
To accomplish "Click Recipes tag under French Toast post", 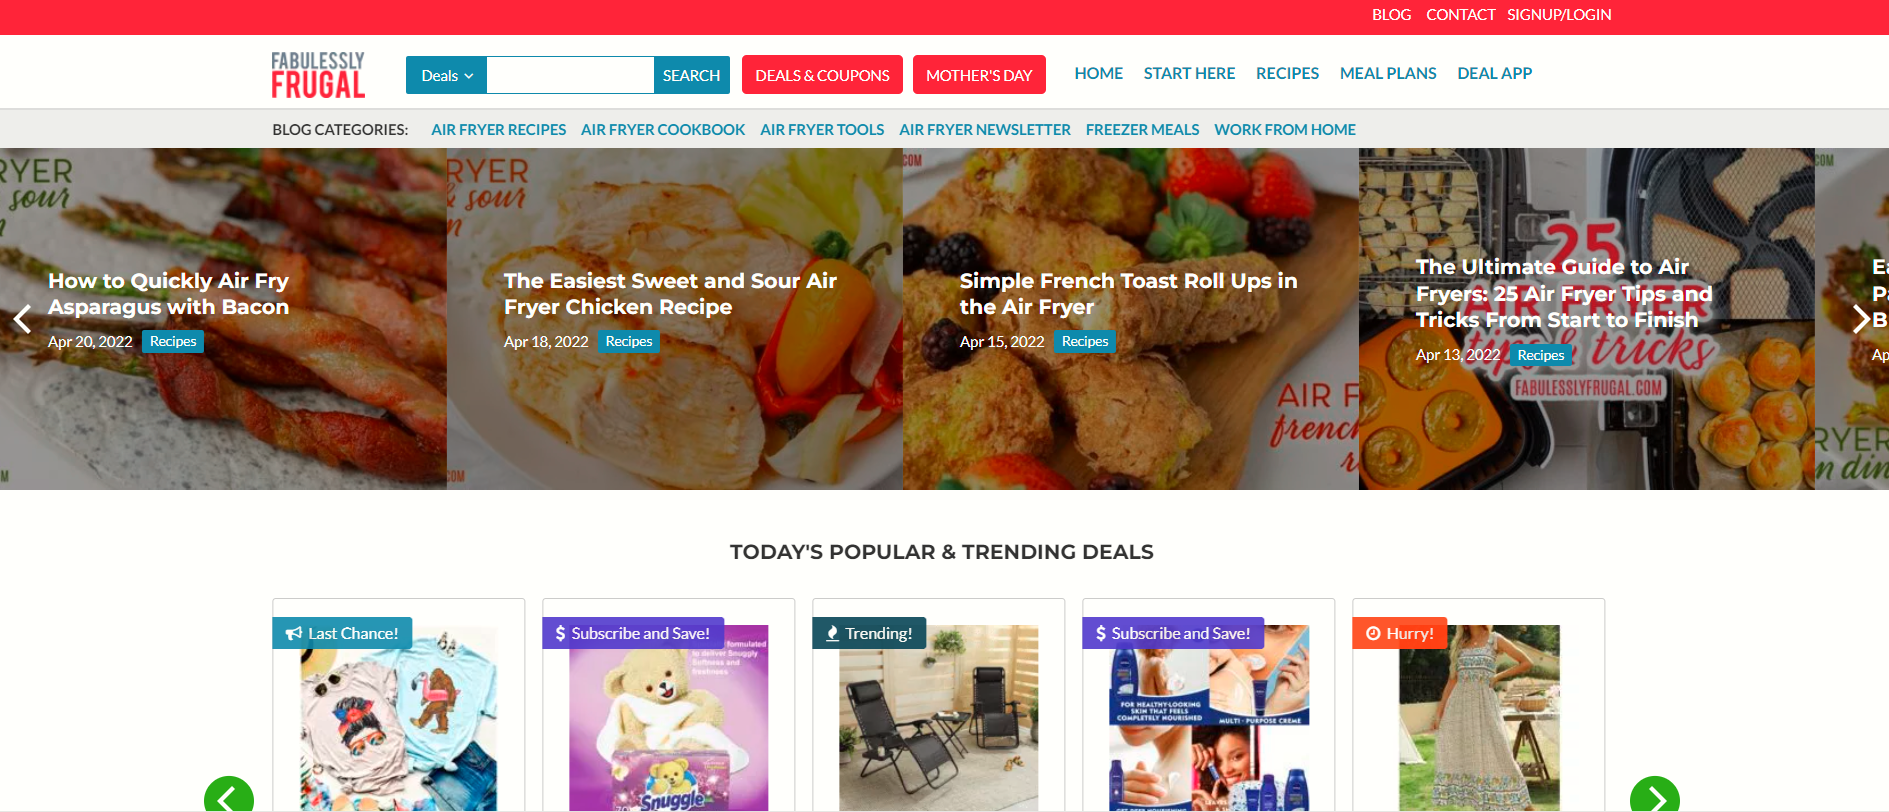I will point(1085,341).
